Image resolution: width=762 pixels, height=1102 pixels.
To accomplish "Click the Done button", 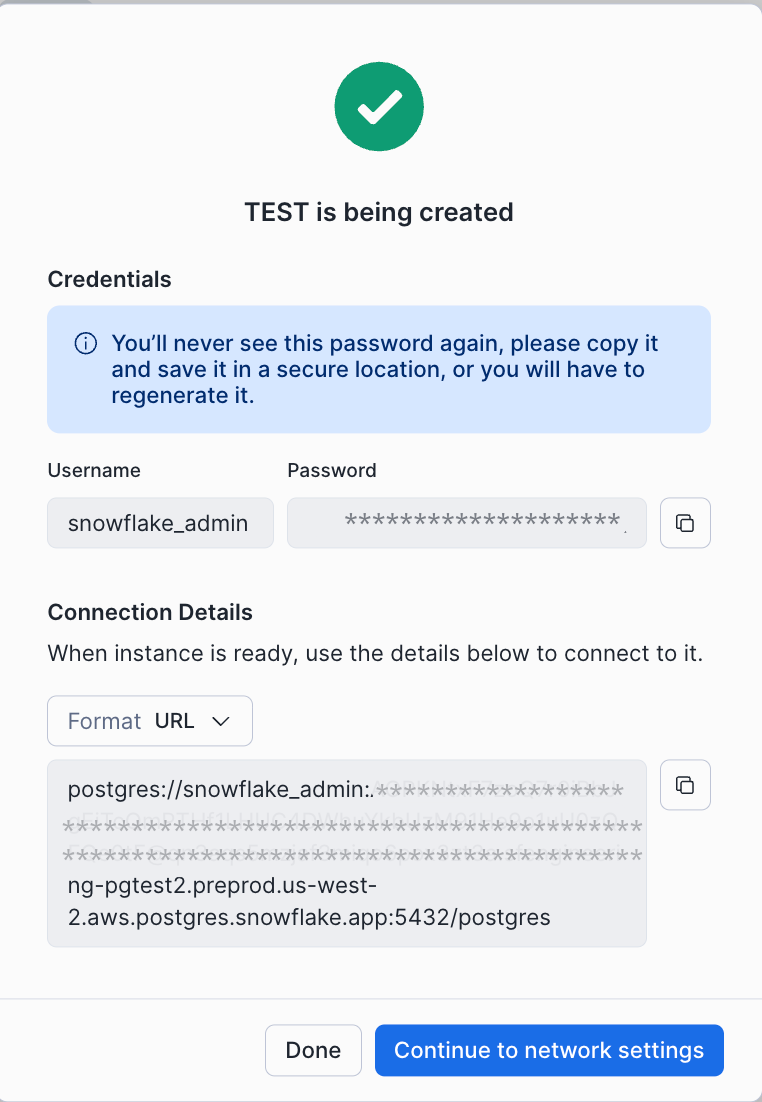I will click(312, 1050).
